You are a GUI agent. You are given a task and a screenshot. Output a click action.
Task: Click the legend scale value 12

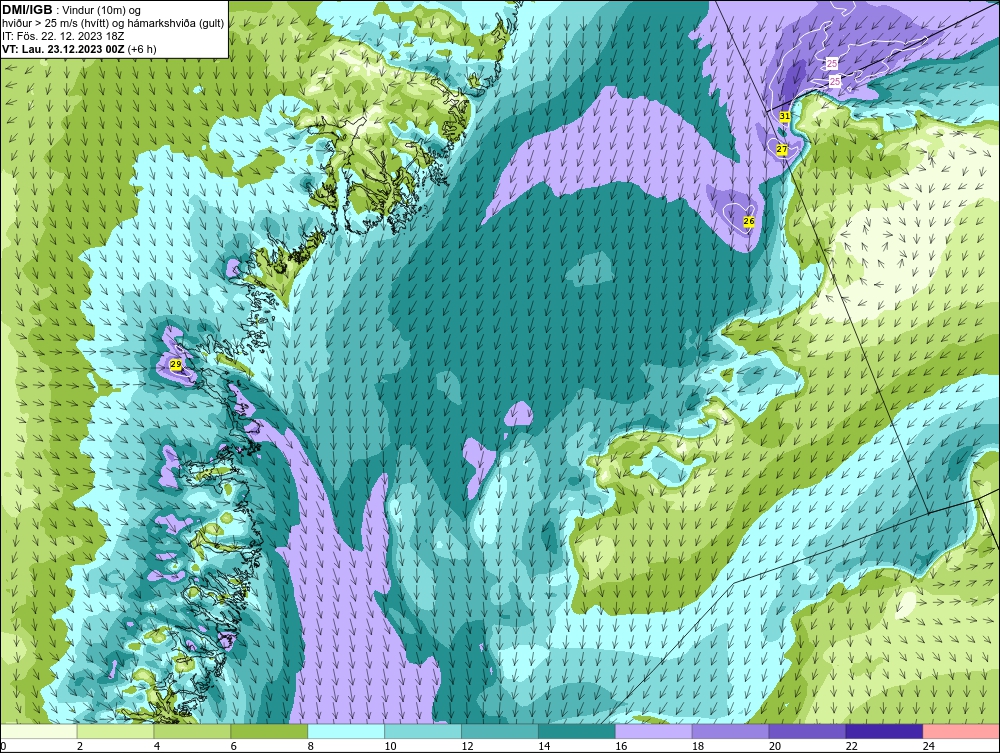click(x=467, y=746)
